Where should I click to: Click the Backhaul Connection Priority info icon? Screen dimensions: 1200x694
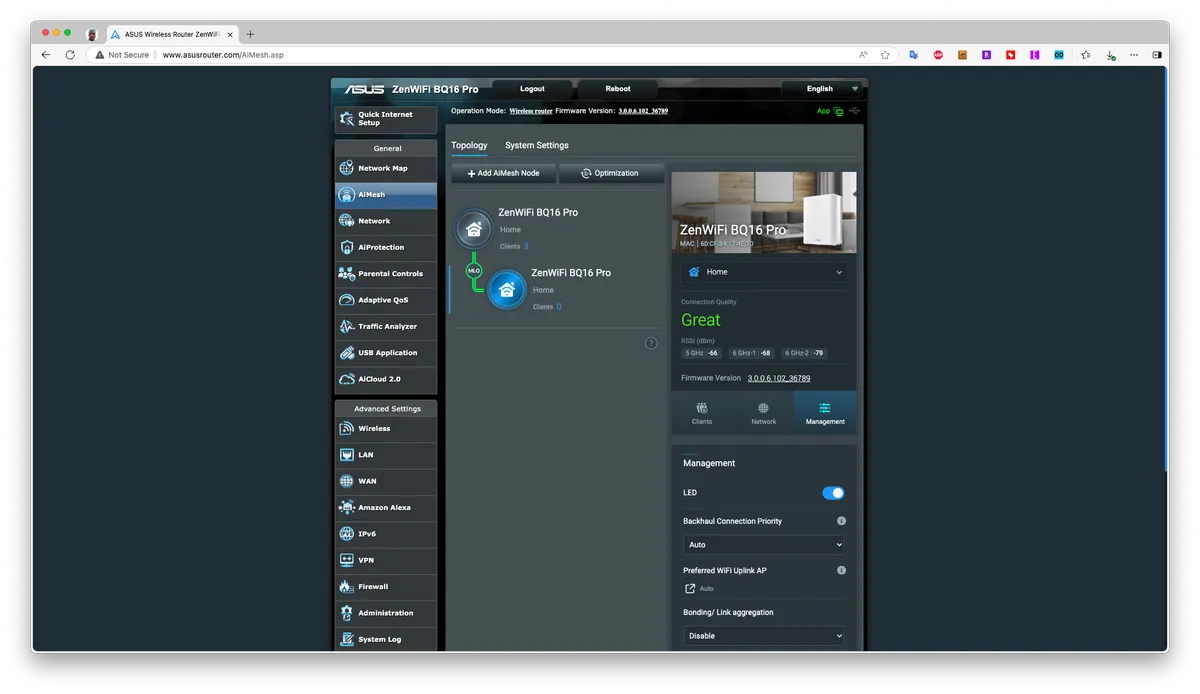point(841,521)
